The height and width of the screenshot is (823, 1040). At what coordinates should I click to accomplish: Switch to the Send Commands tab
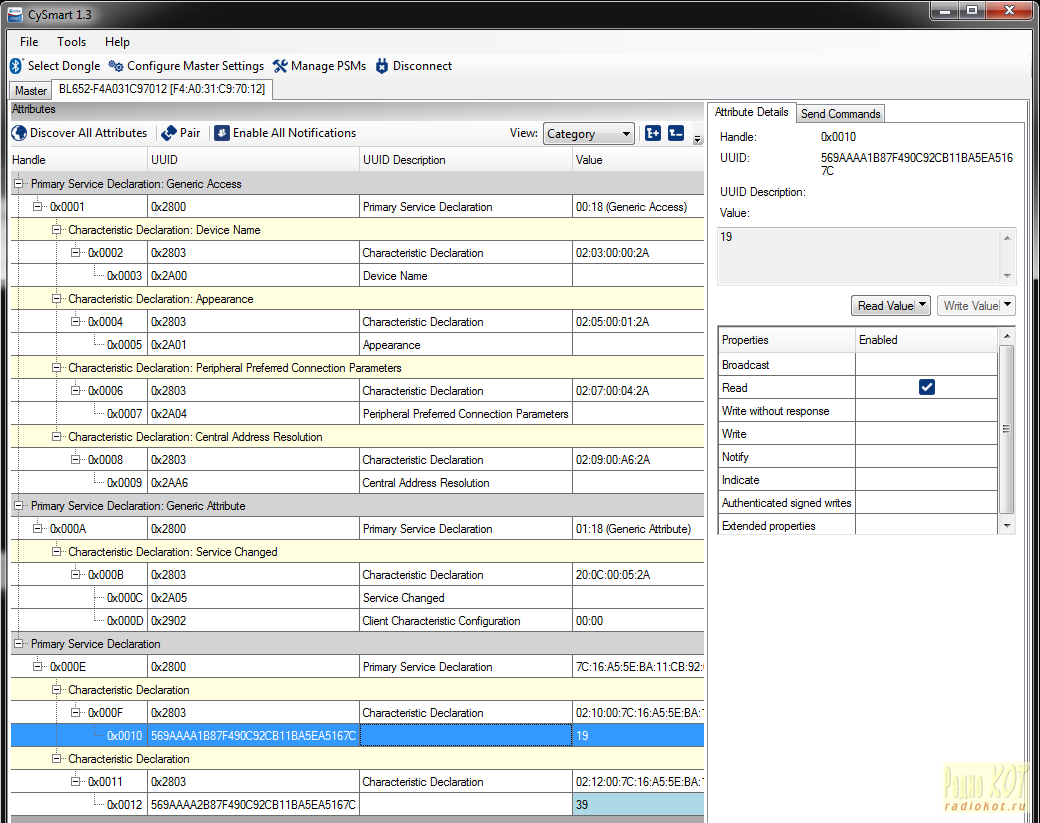pos(840,113)
